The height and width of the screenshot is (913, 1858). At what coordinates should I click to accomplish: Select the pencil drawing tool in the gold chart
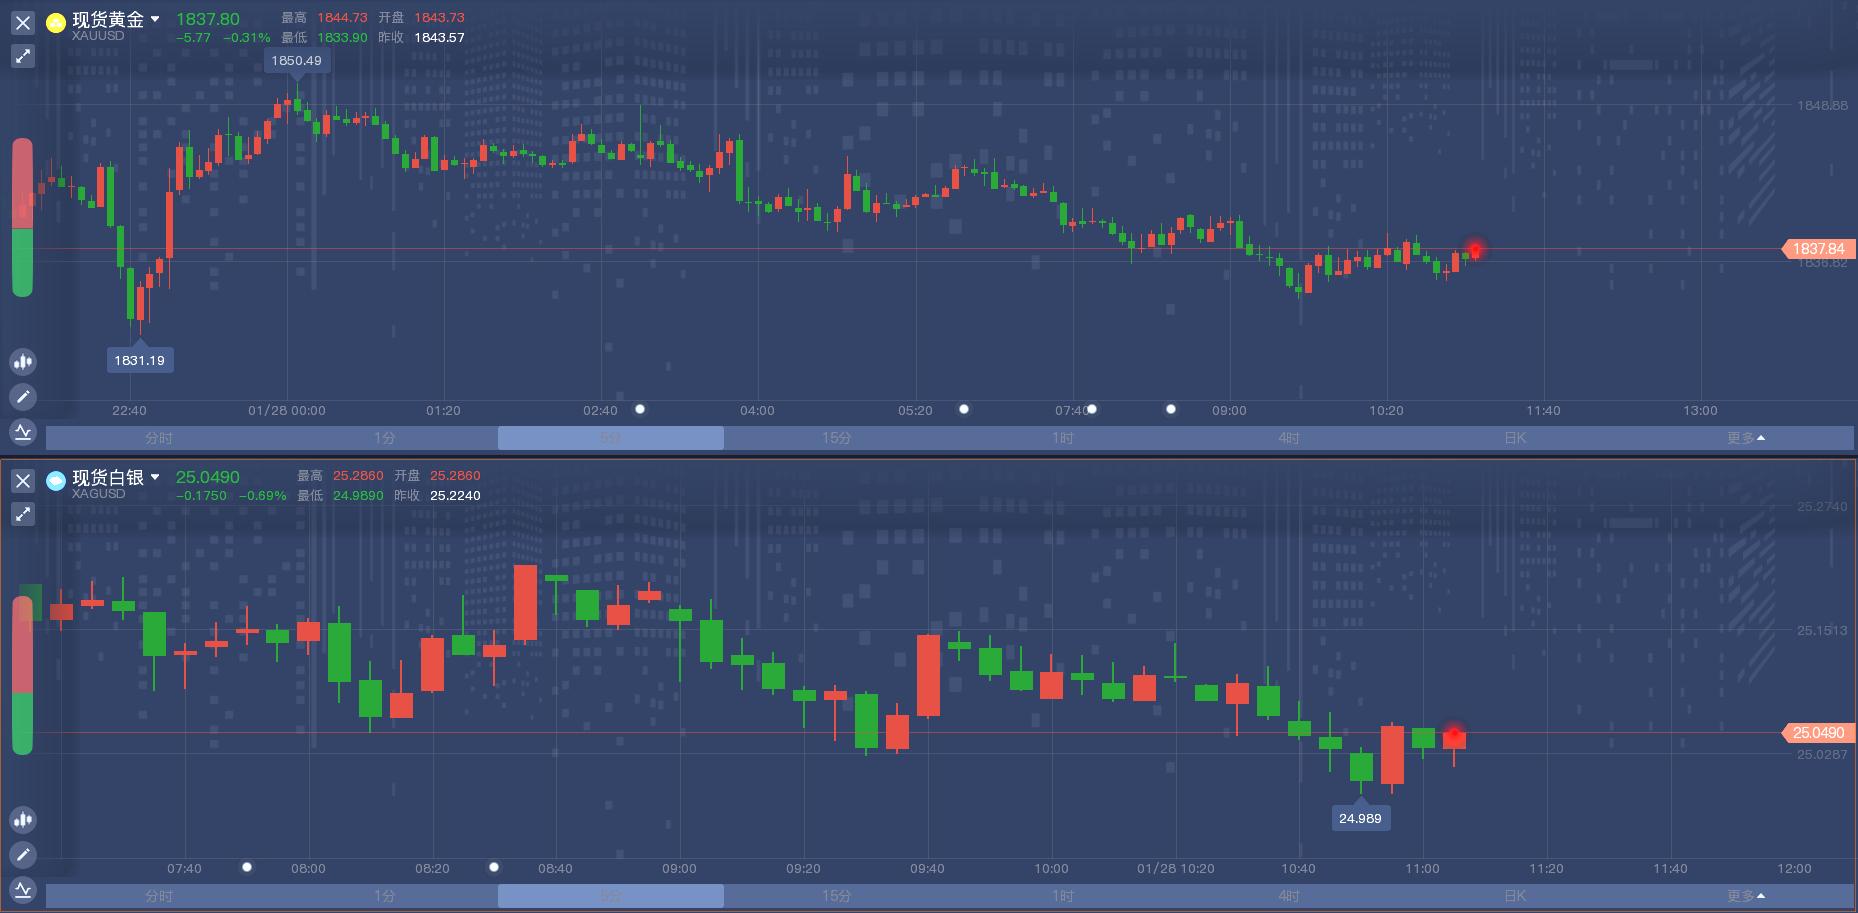tap(23, 397)
